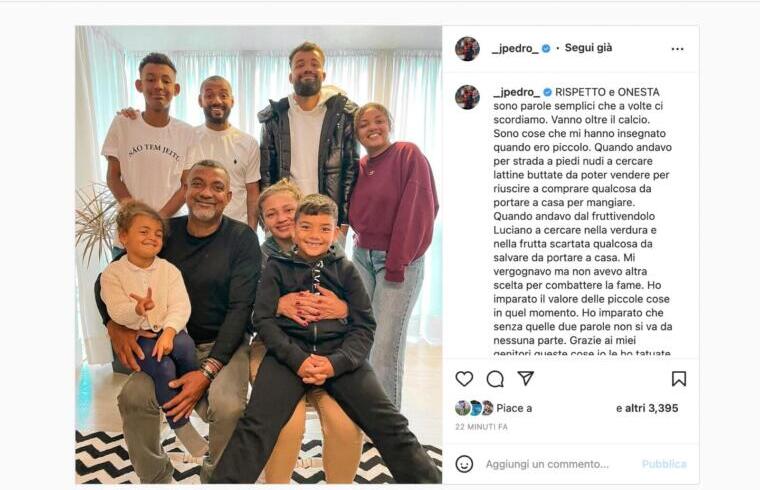Click the verified badge beside caption username

[x=548, y=92]
